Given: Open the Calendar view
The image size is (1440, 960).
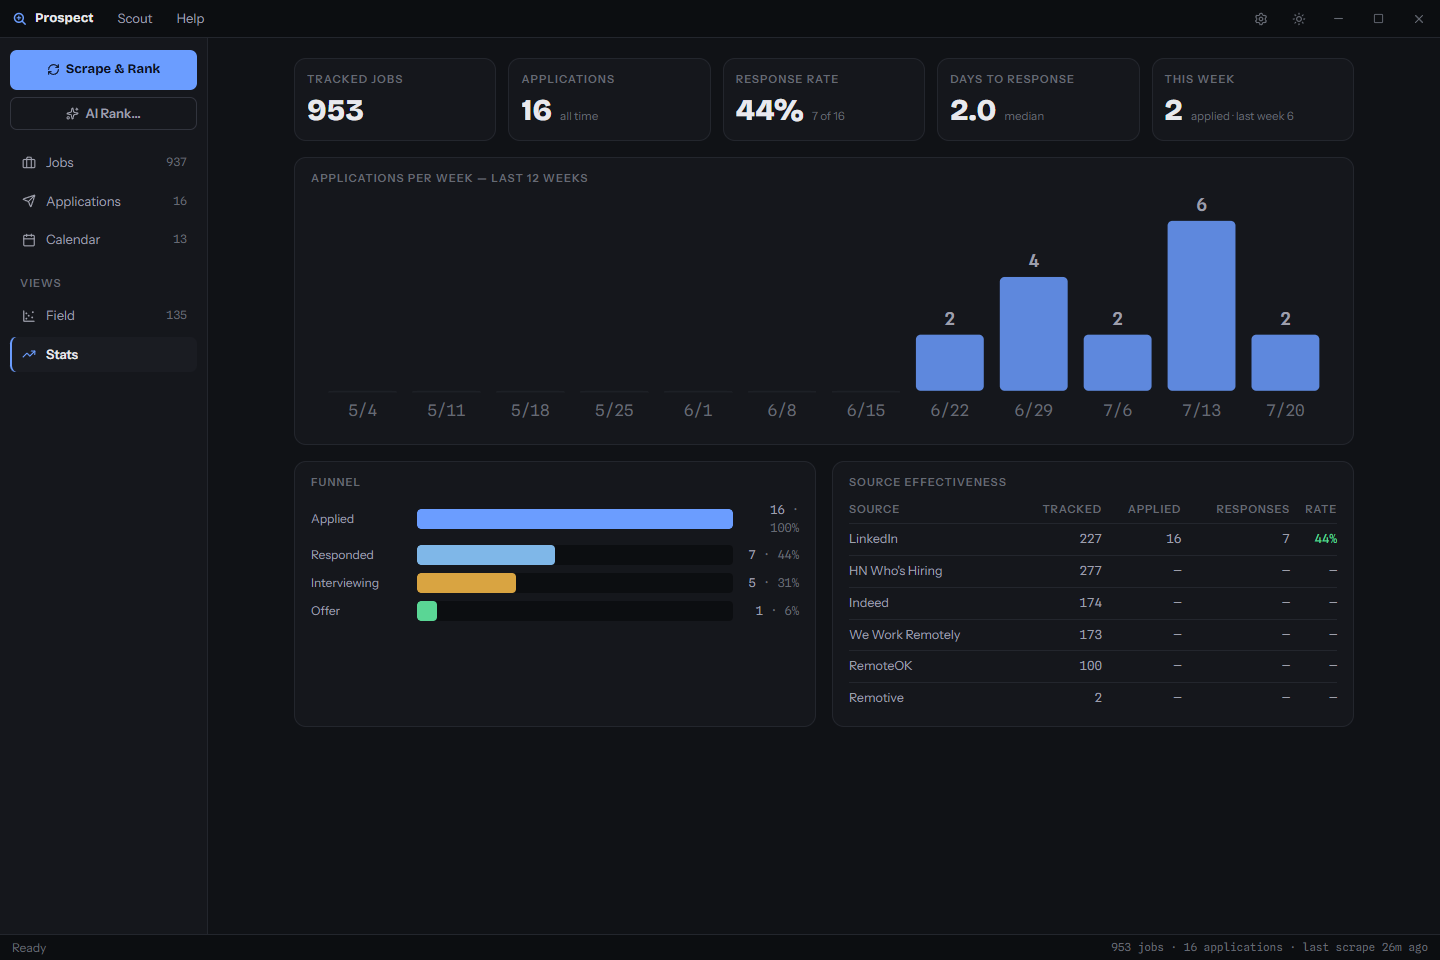Looking at the screenshot, I should tap(104, 240).
